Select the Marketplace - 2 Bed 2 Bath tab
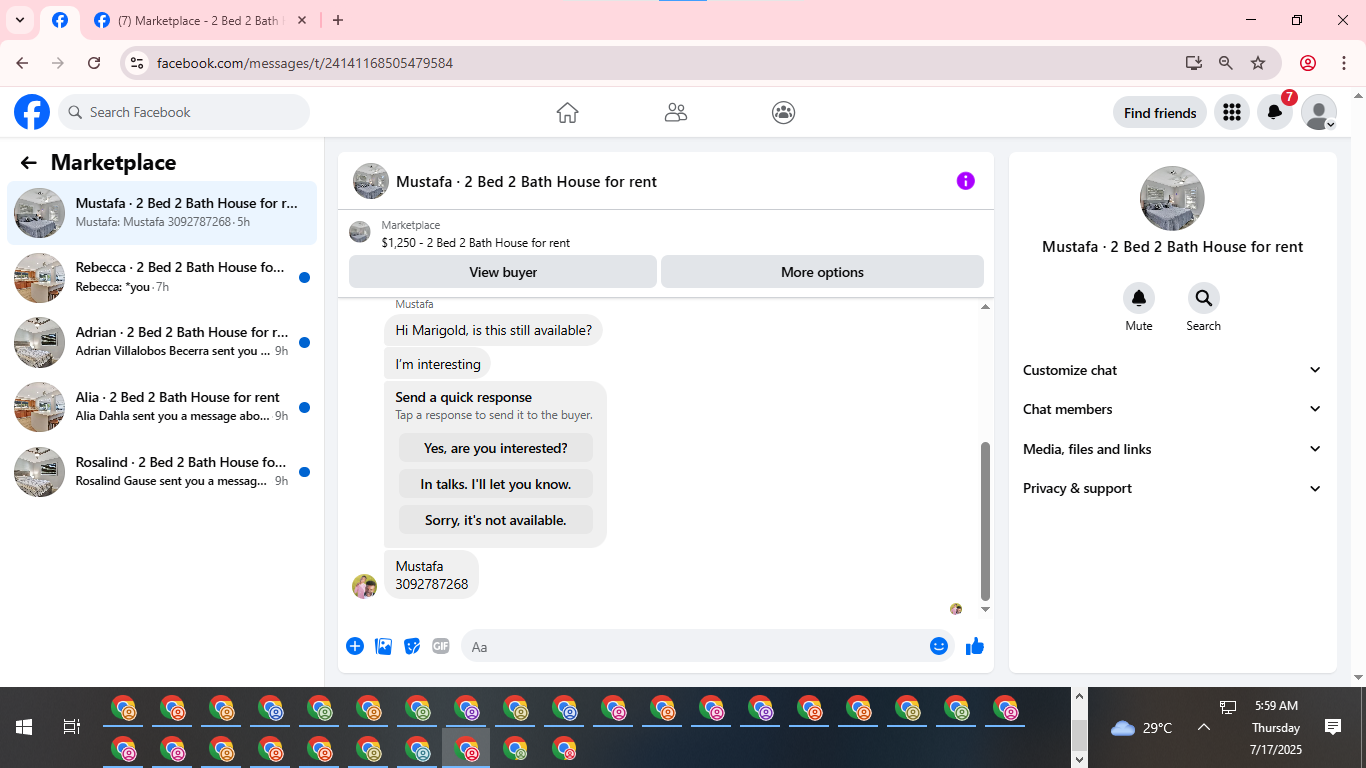The image size is (1366, 768). 199,20
